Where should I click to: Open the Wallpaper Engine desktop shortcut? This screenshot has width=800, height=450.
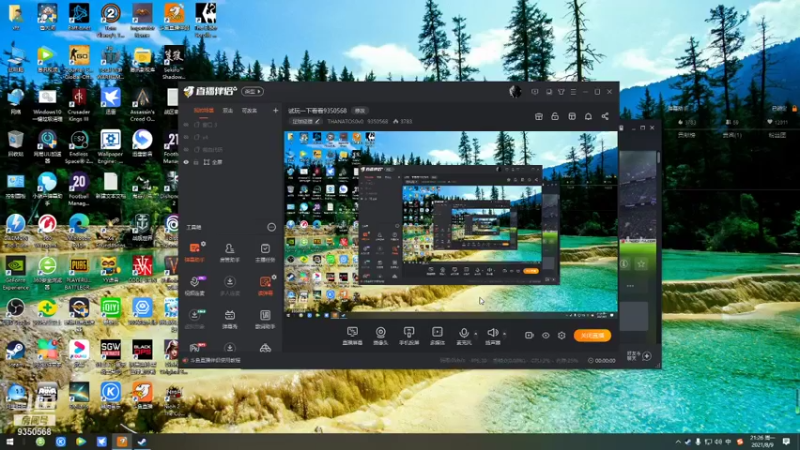[x=110, y=146]
